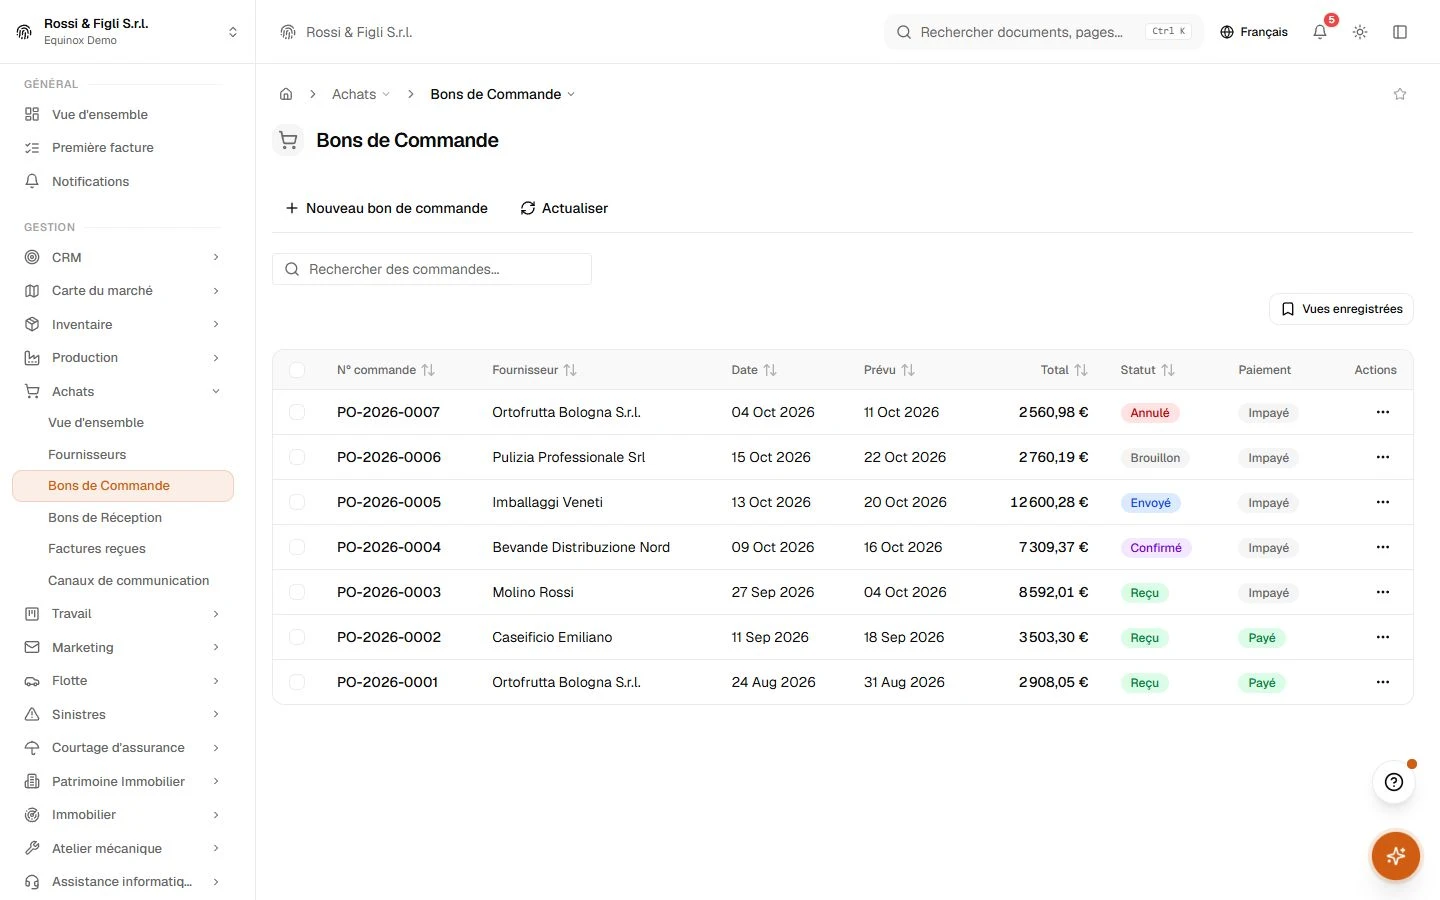Check the PO-2026-0002 row checkbox

(x=297, y=637)
